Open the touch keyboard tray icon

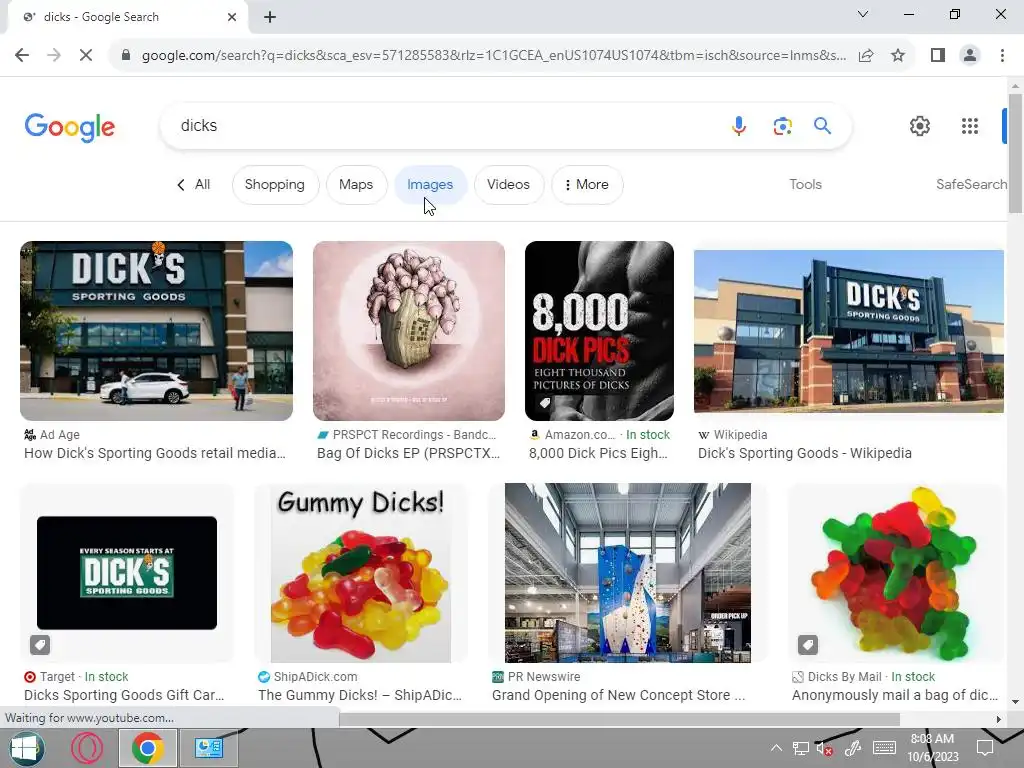click(884, 748)
